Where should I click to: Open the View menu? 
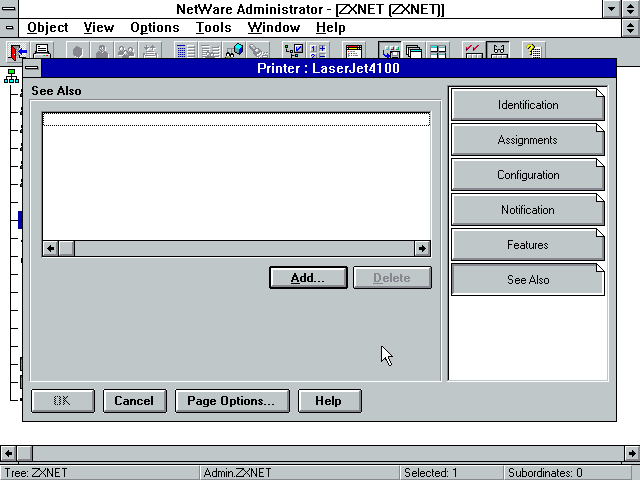click(x=99, y=27)
